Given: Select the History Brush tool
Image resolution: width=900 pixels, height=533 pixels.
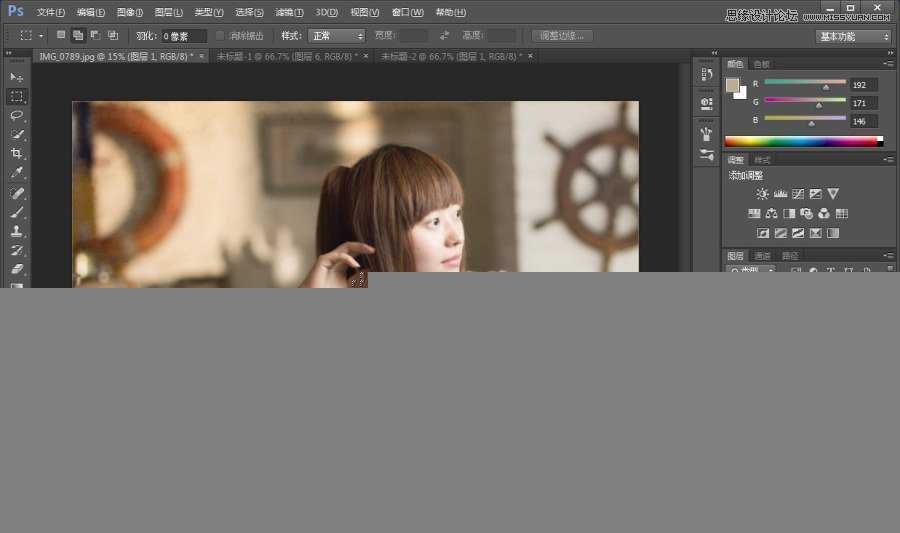Looking at the screenshot, I should coord(17,250).
